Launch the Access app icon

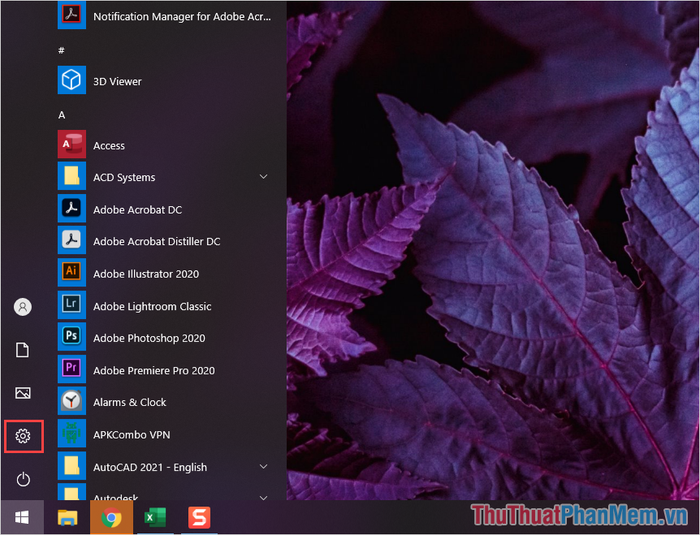tap(71, 144)
